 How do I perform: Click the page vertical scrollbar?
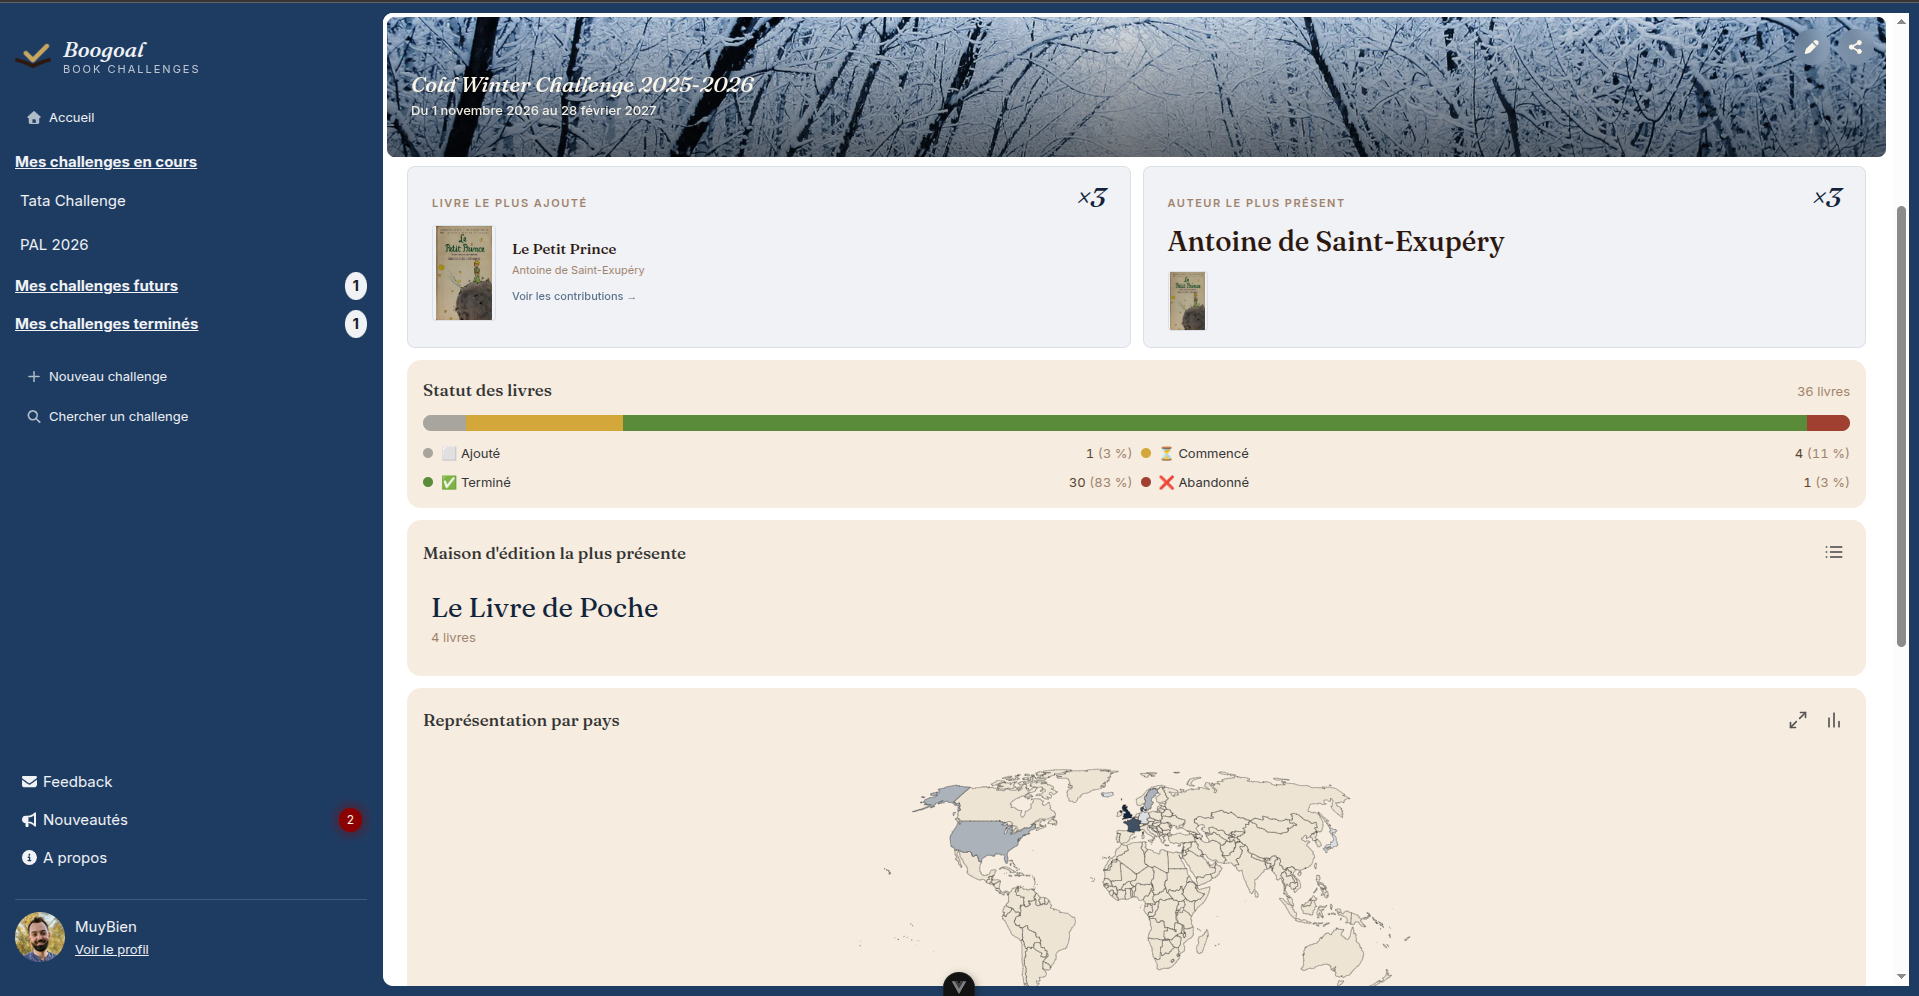[1901, 426]
